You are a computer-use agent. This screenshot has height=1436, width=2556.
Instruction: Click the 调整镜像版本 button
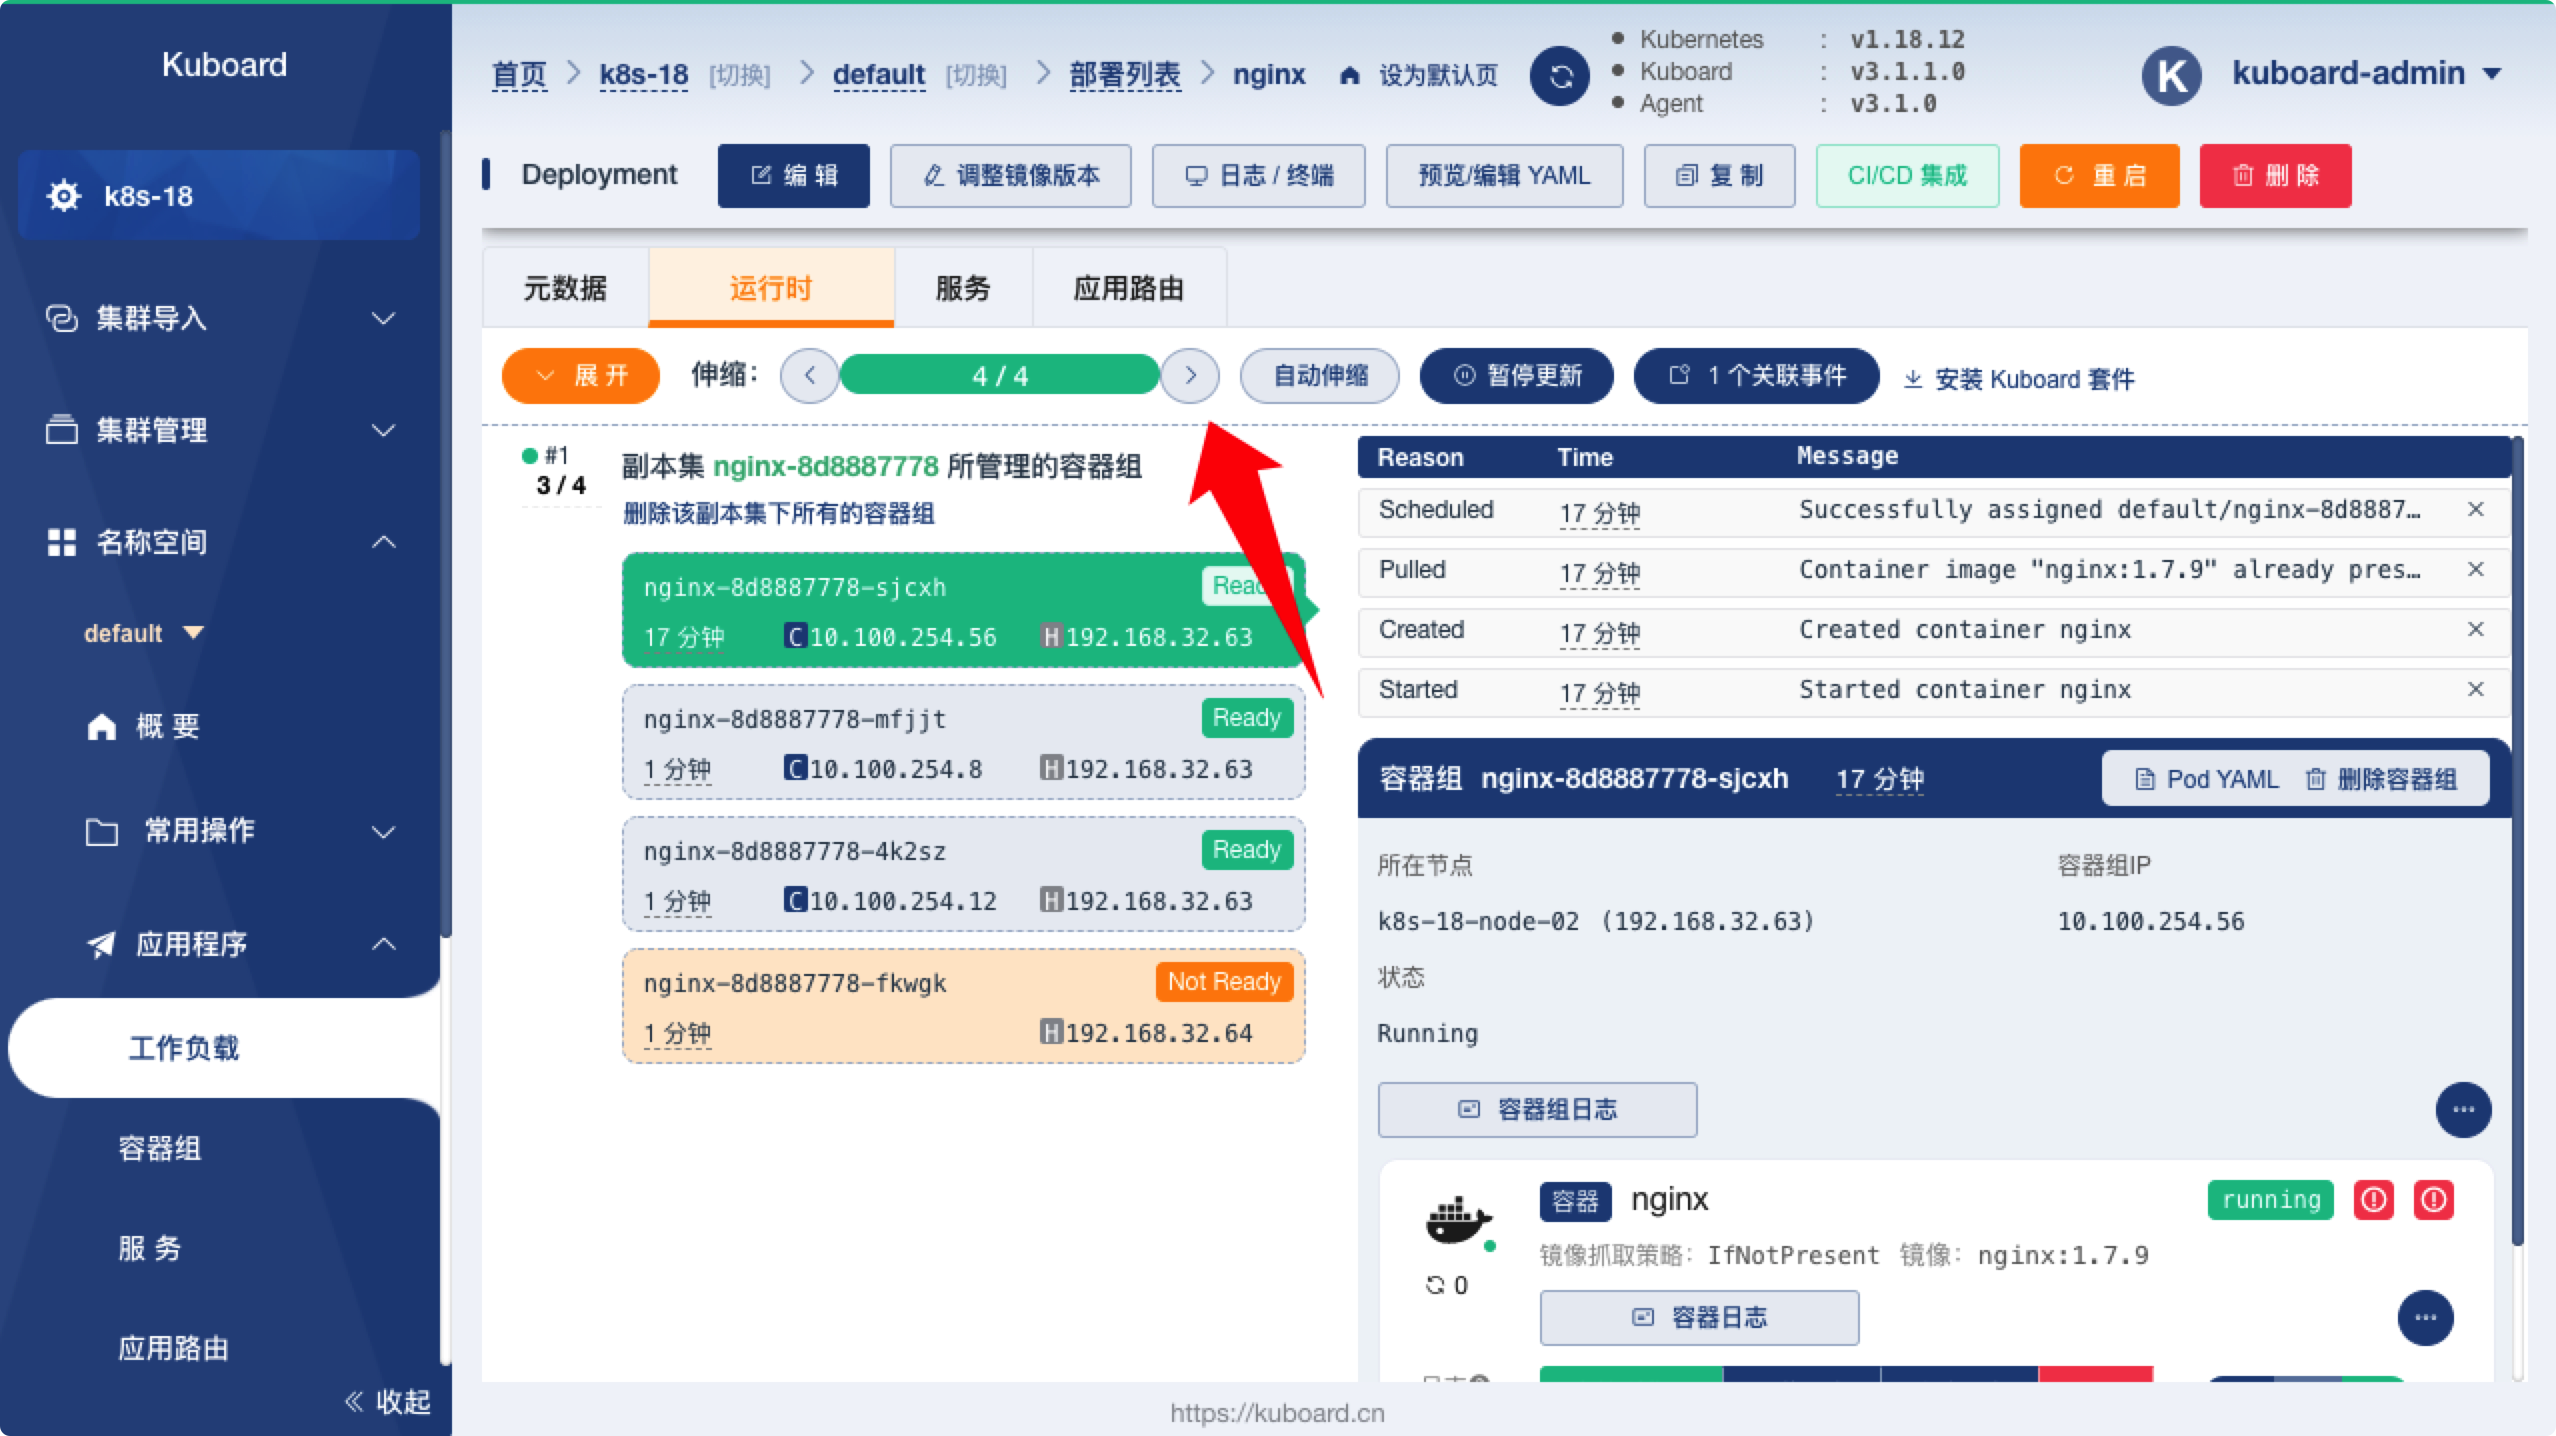click(x=1011, y=176)
